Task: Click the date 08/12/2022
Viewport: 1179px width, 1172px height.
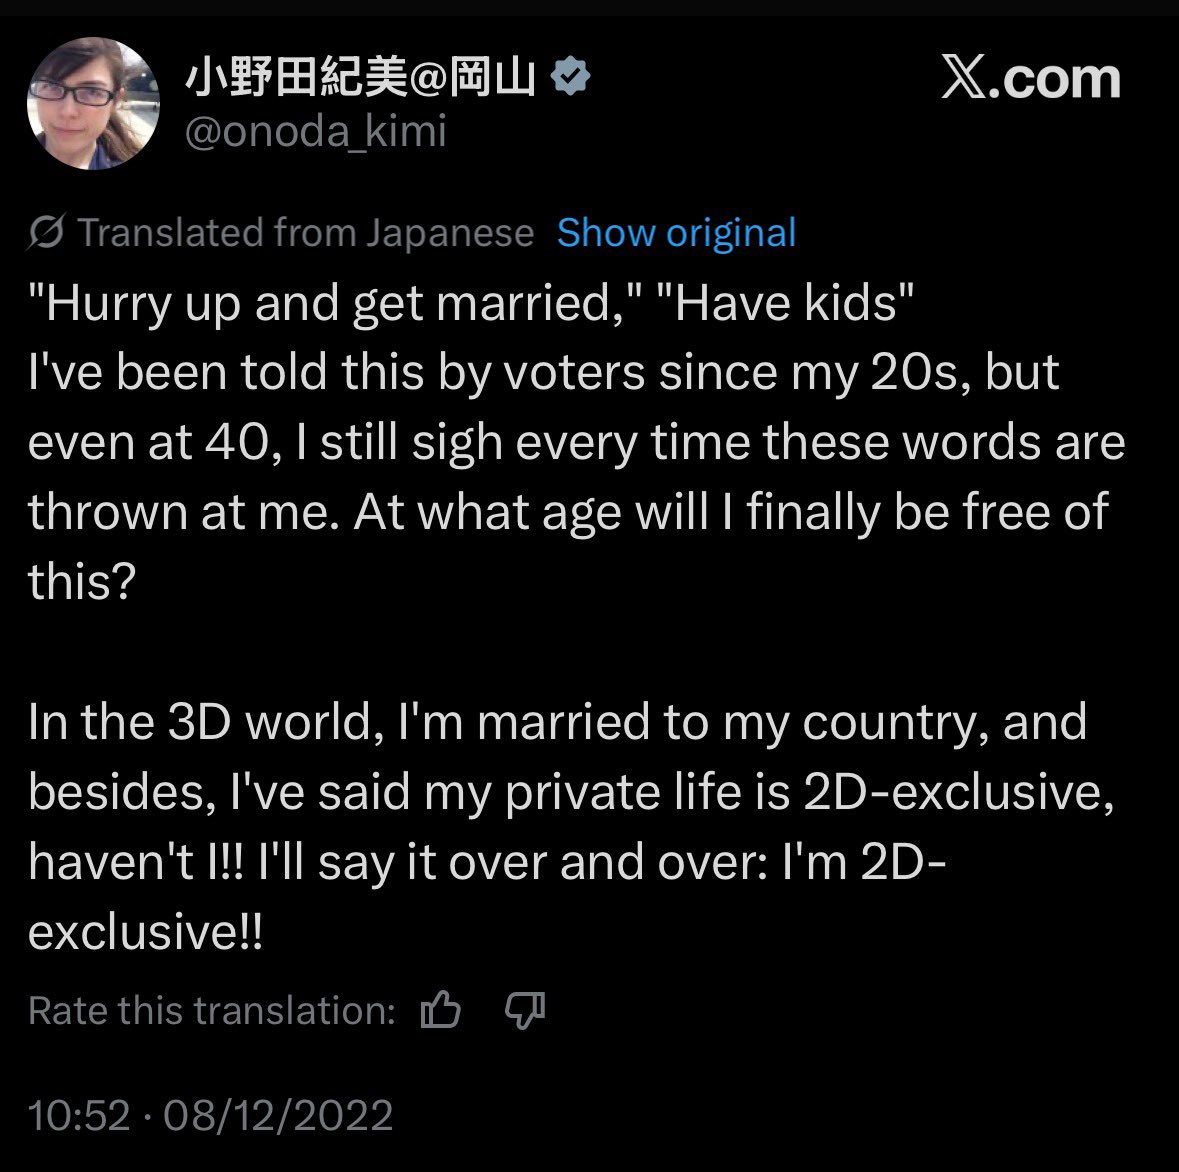Action: (x=278, y=1114)
